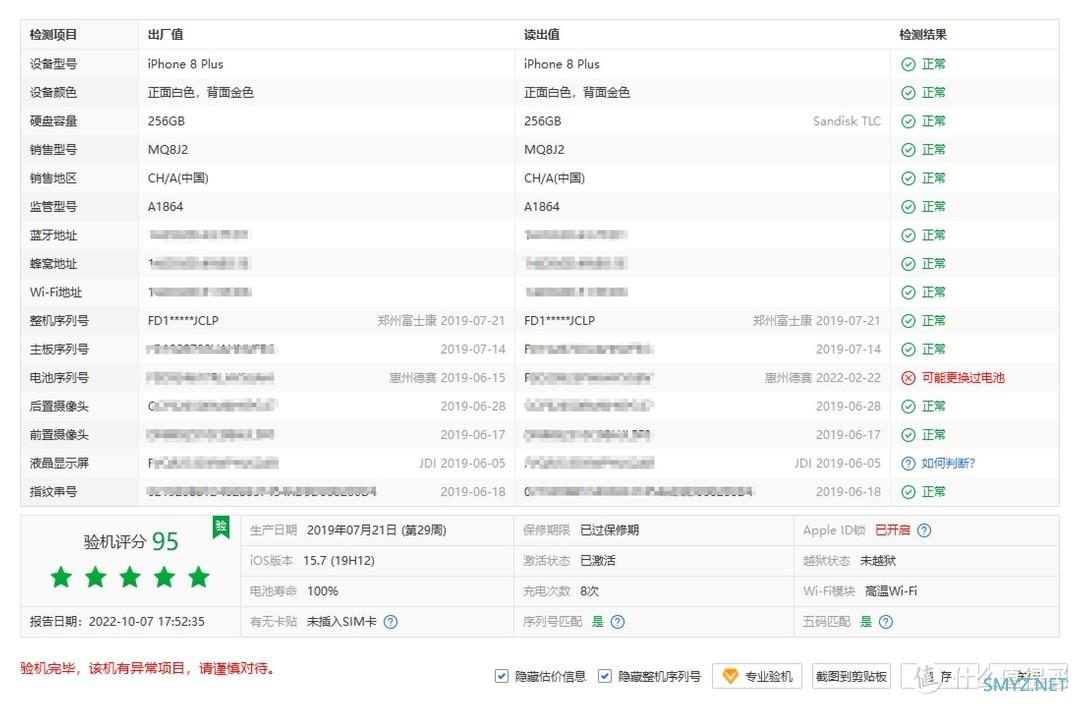Click the 检测项目 column header
1080x704 pixels.
point(53,34)
